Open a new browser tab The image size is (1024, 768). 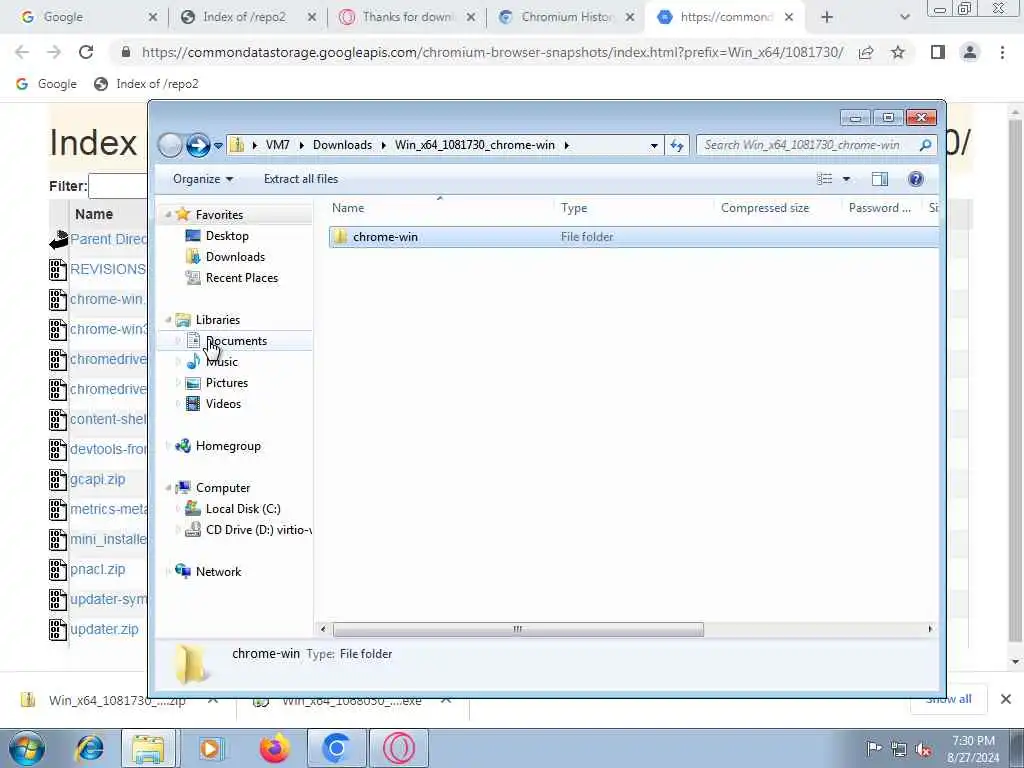tap(827, 18)
